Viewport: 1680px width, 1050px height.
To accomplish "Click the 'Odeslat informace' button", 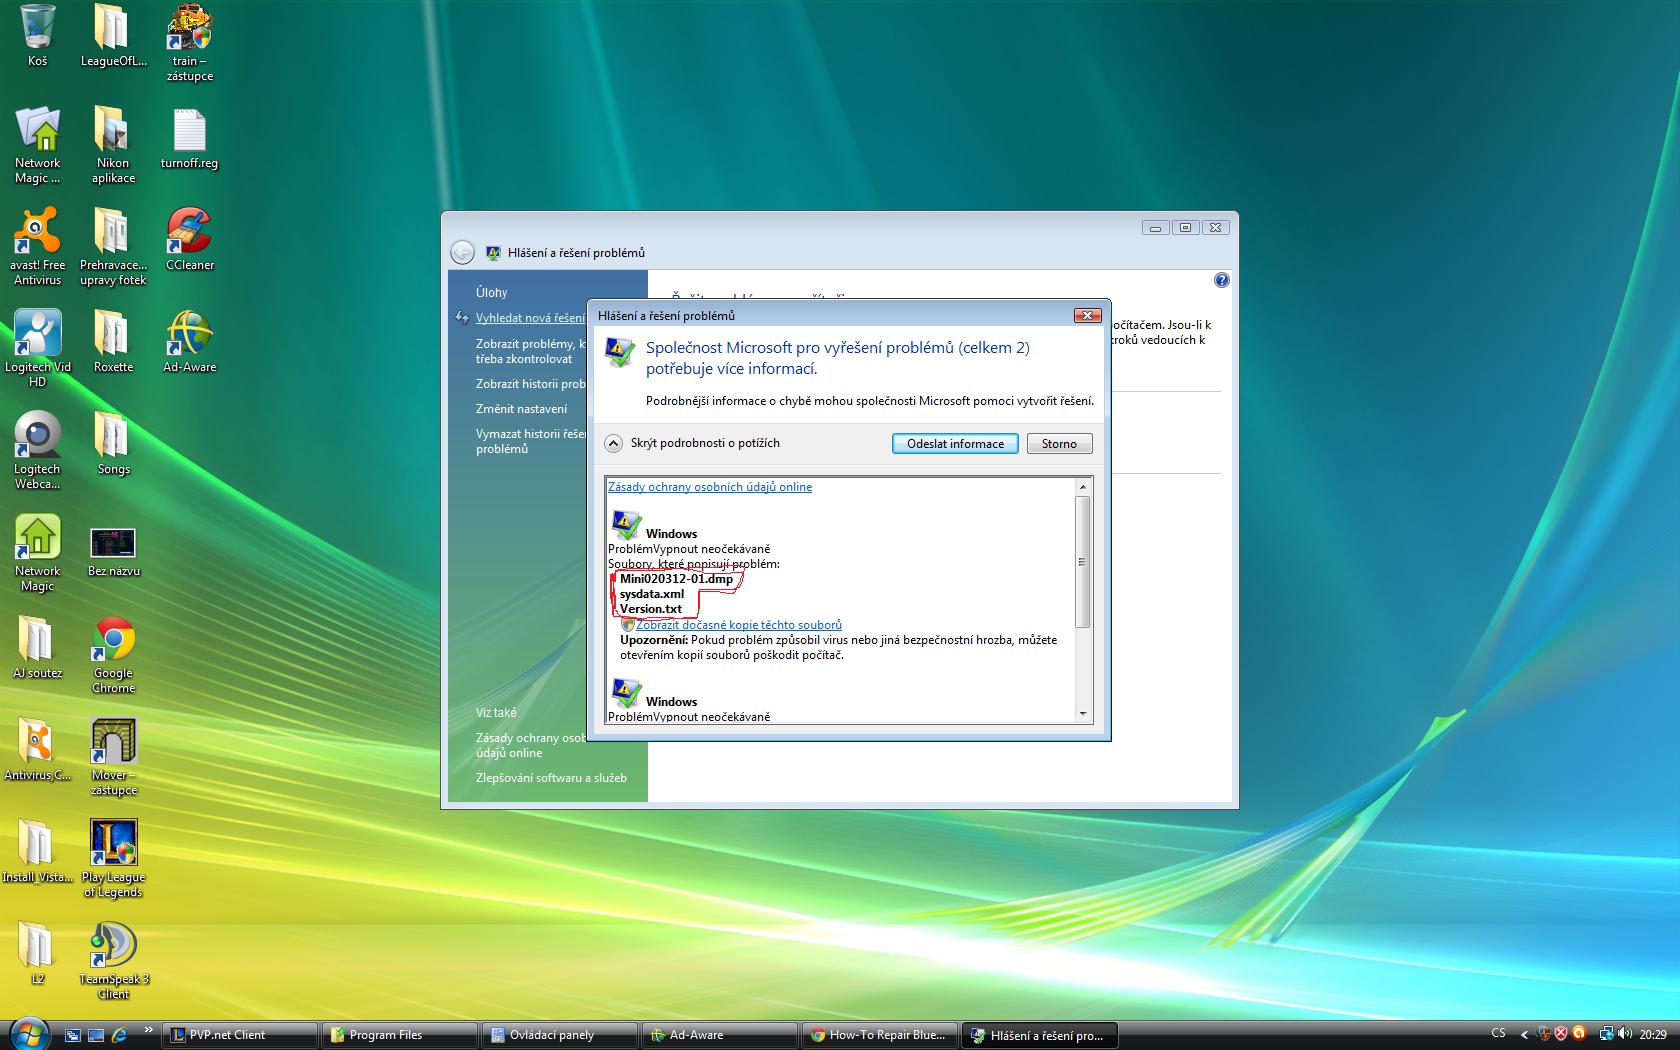I will tap(954, 444).
